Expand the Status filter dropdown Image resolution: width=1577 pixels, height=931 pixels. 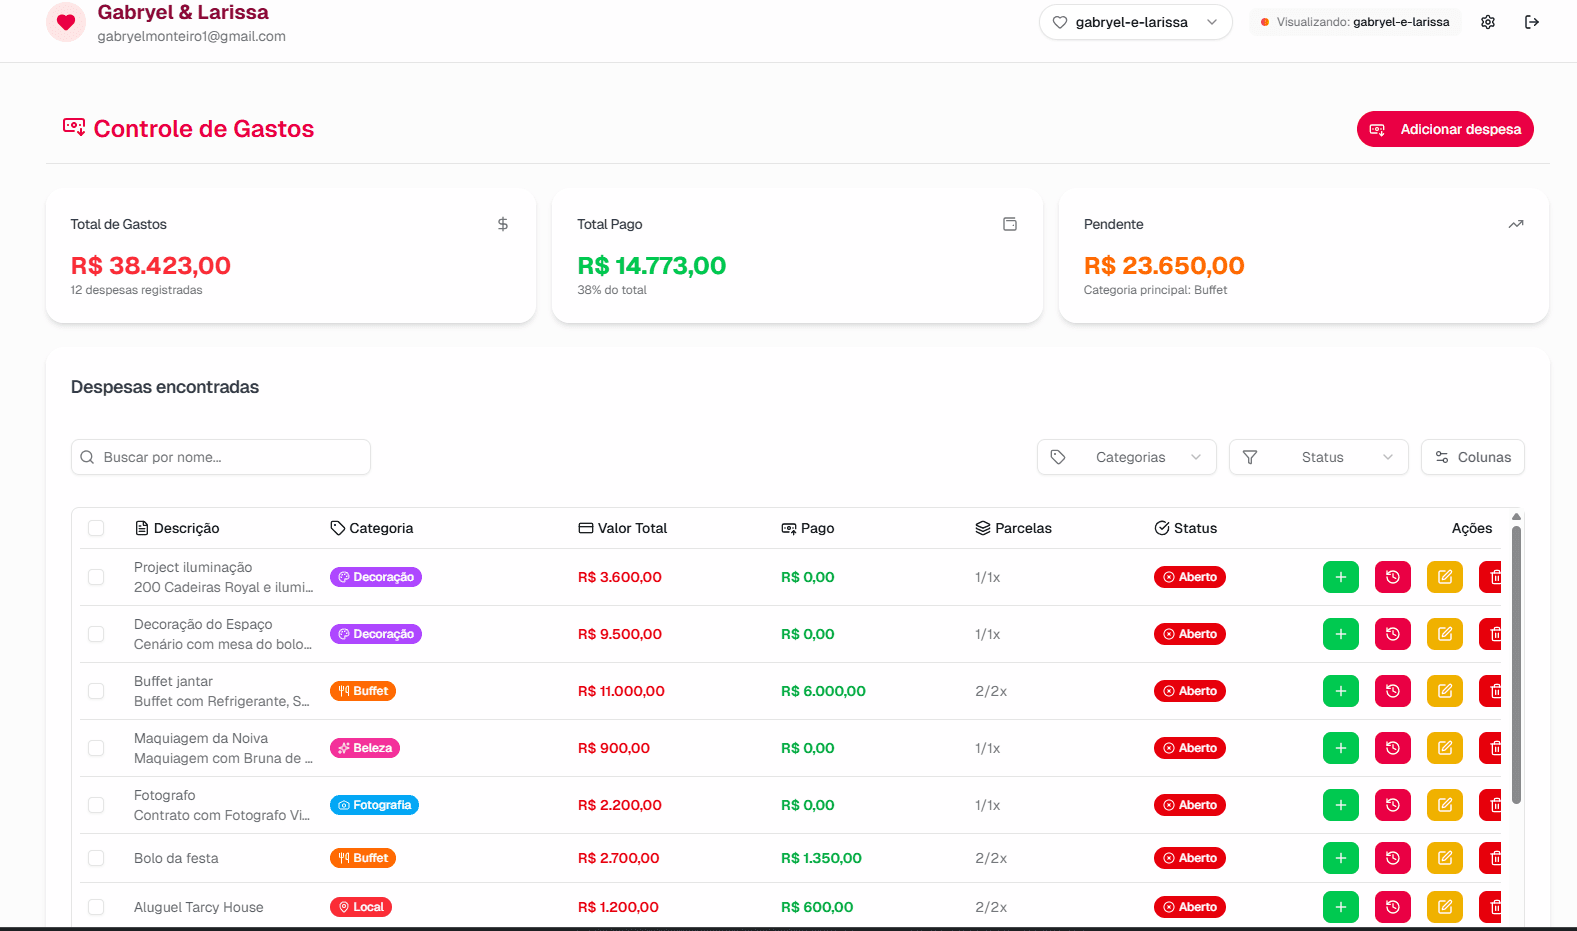1318,457
